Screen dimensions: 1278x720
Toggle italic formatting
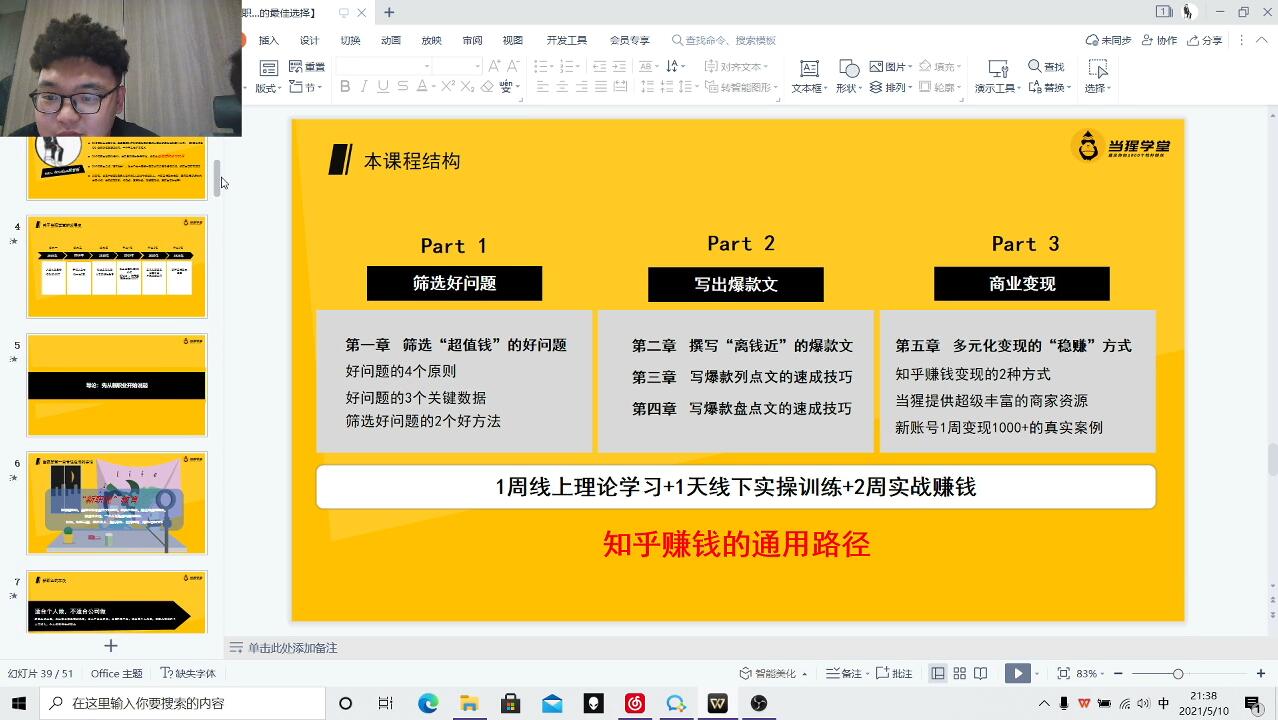[364, 87]
